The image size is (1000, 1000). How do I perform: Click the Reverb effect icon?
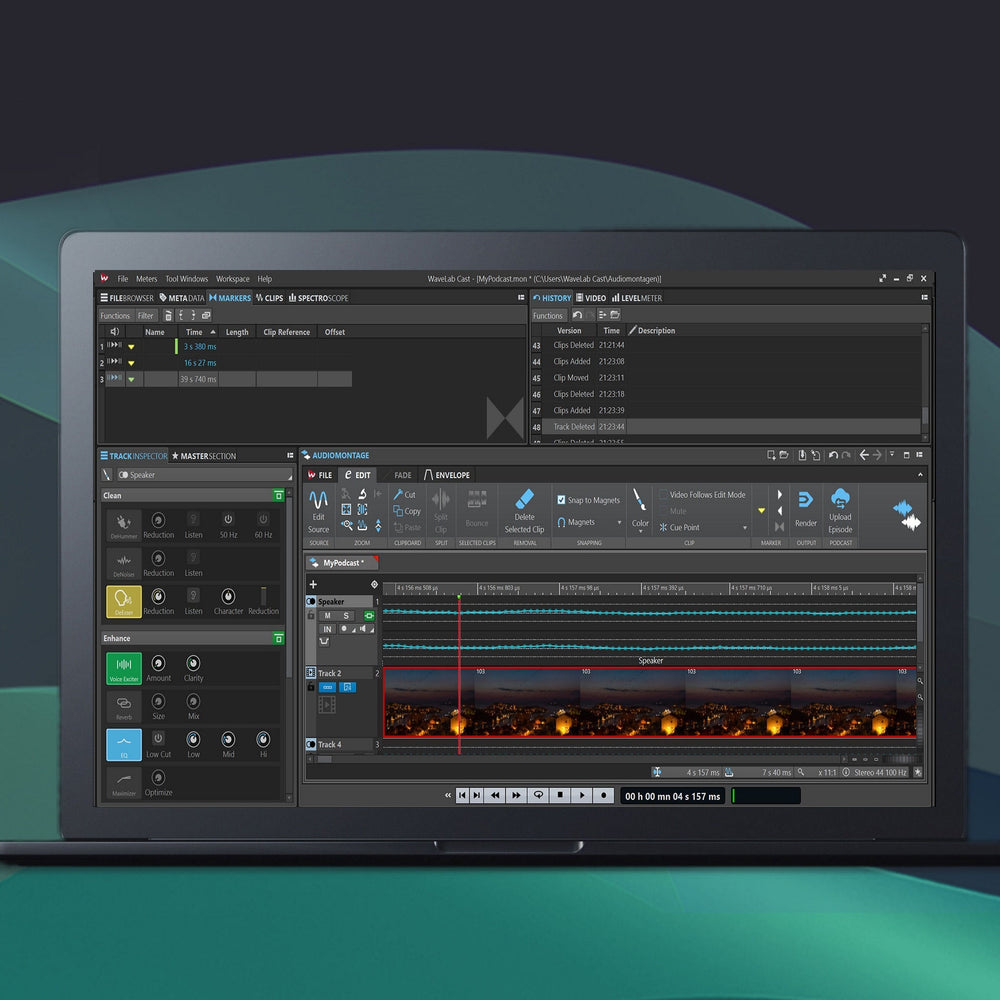[124, 704]
